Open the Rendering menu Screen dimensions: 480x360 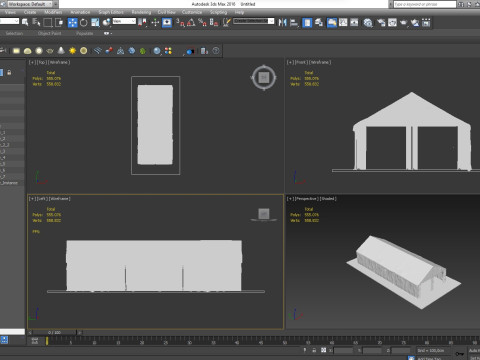(x=141, y=12)
